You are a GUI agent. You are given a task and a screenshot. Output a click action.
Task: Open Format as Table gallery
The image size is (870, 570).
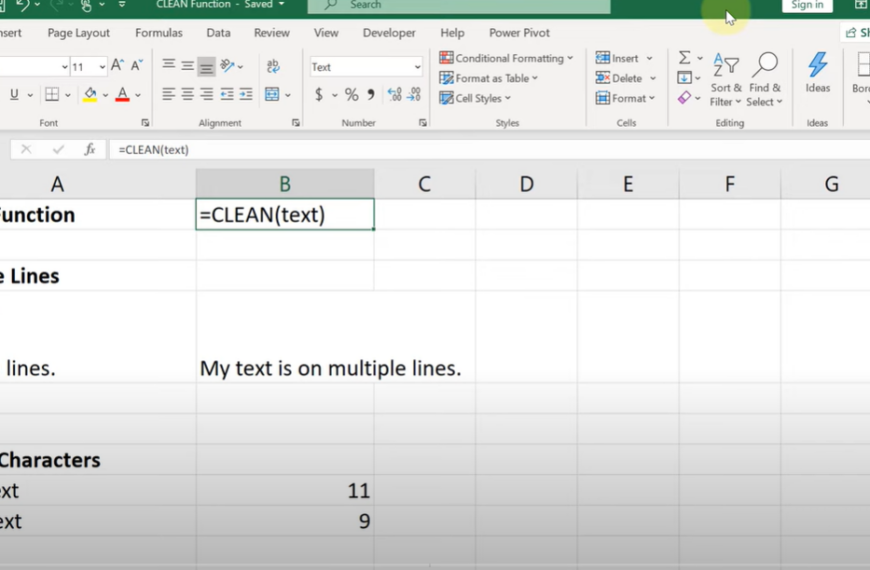[488, 78]
